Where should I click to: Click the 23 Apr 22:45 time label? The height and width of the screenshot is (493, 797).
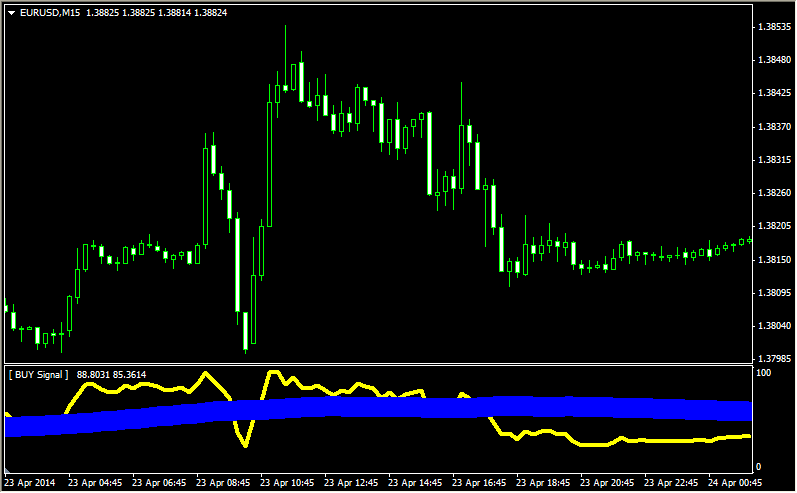(x=671, y=483)
